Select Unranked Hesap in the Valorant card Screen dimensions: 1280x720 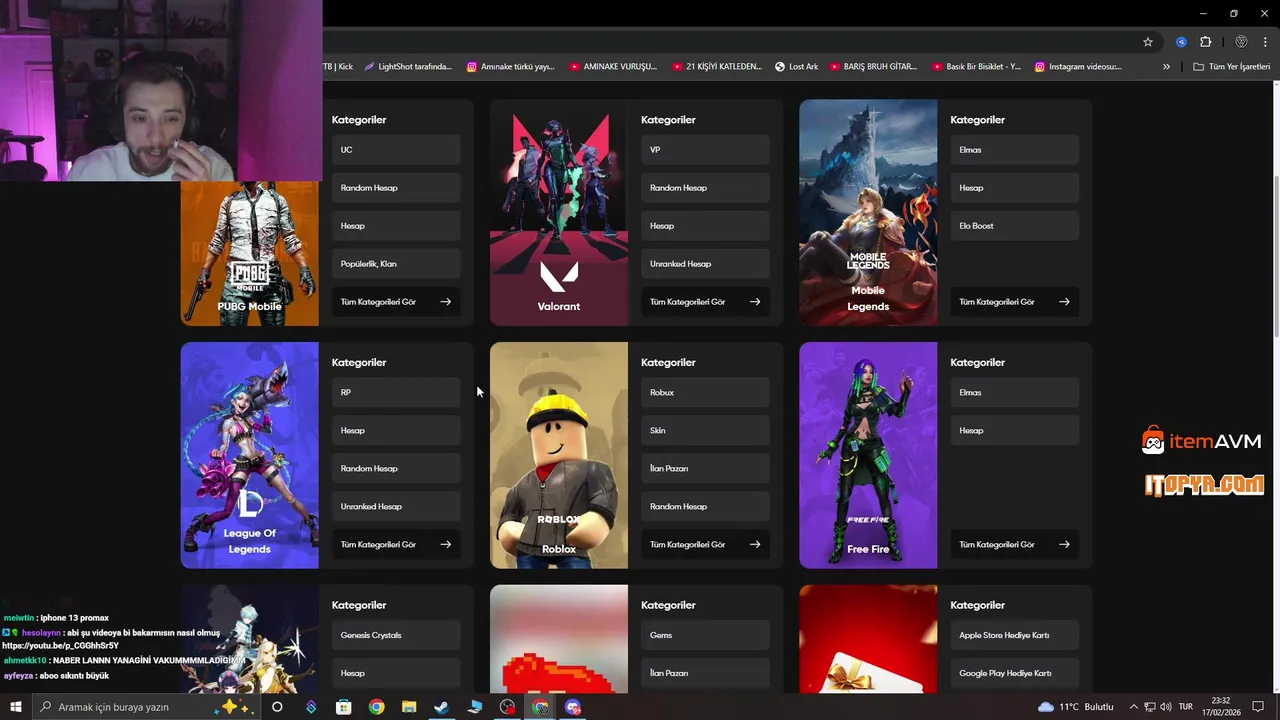[705, 264]
